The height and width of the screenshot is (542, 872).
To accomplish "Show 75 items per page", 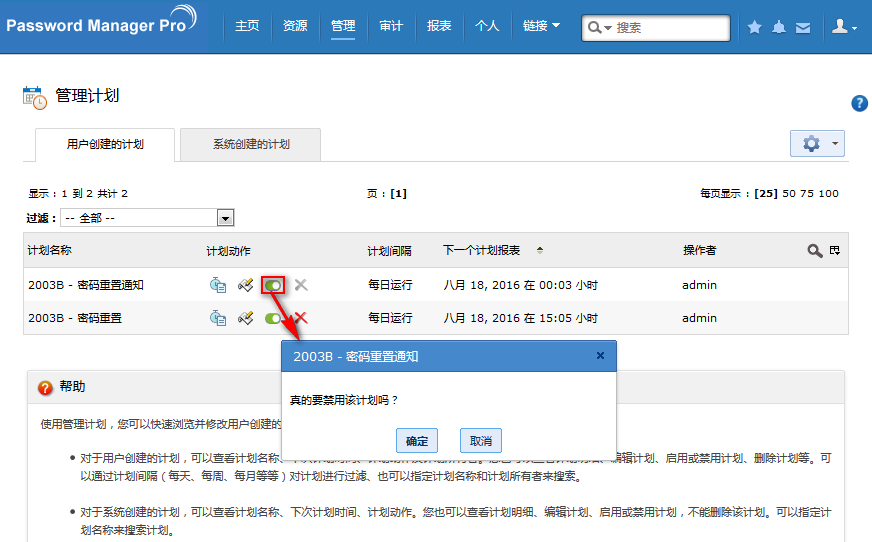I will tap(807, 193).
